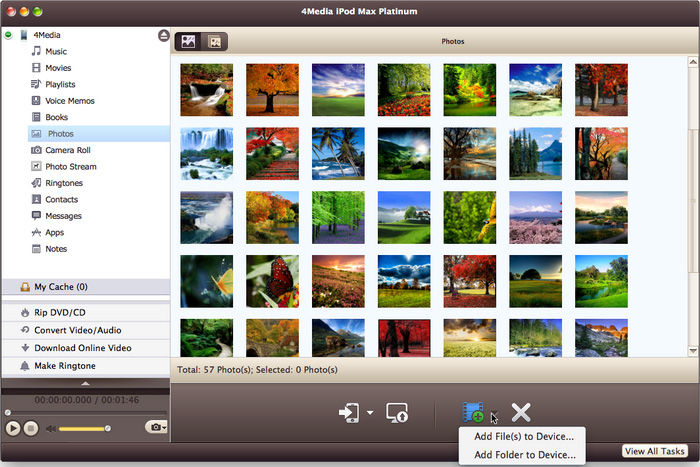Click the copy to computer icon
Screen dimensions: 700x467
tap(397, 412)
